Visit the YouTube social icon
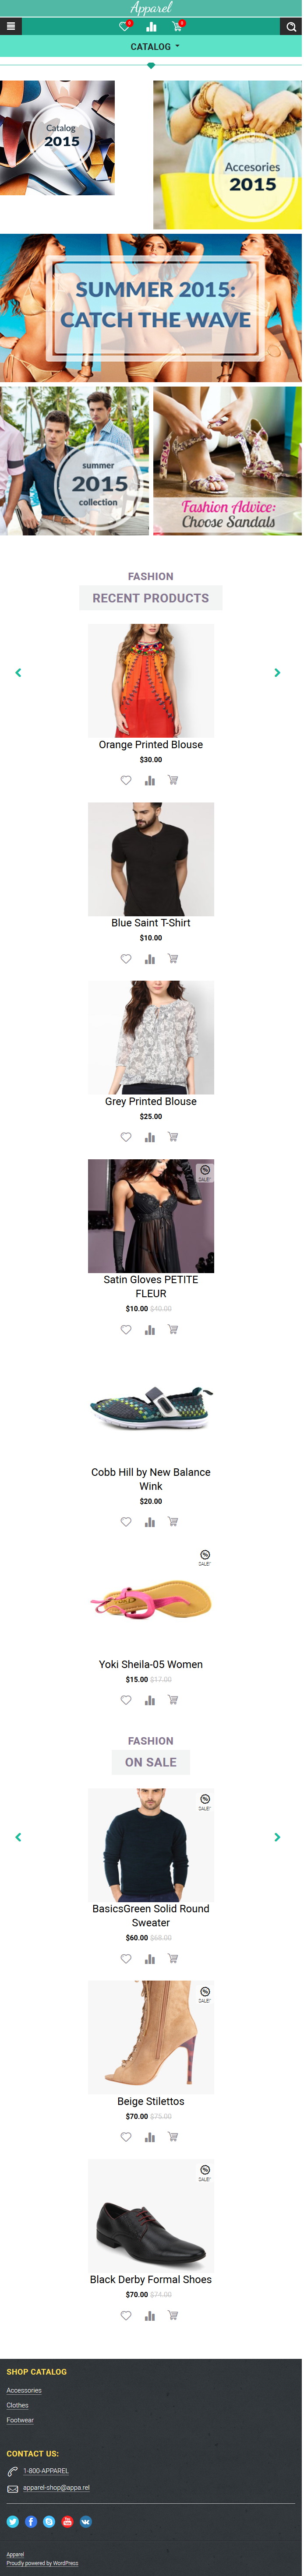304x2576 pixels. 68,2521
